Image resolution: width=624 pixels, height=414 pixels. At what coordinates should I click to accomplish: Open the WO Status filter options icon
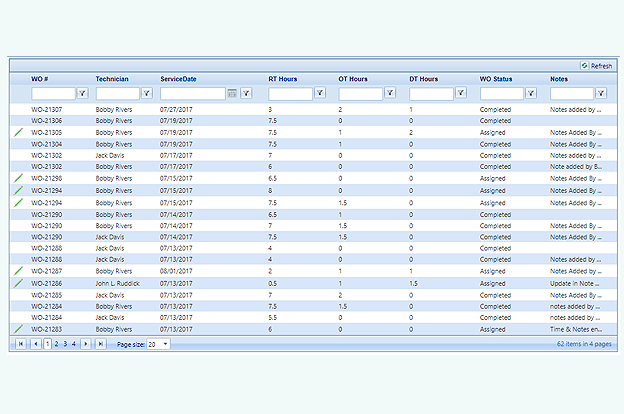pos(531,93)
